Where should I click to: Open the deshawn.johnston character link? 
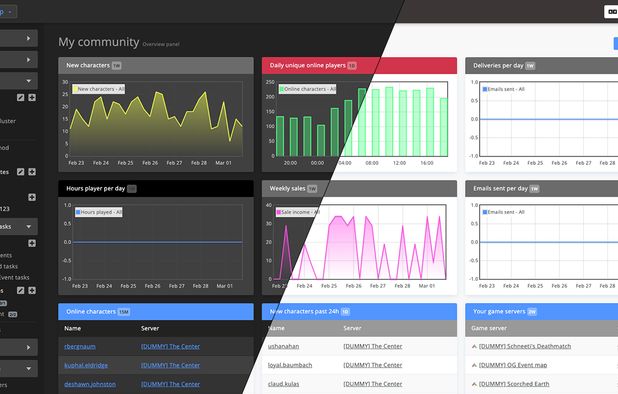point(90,384)
